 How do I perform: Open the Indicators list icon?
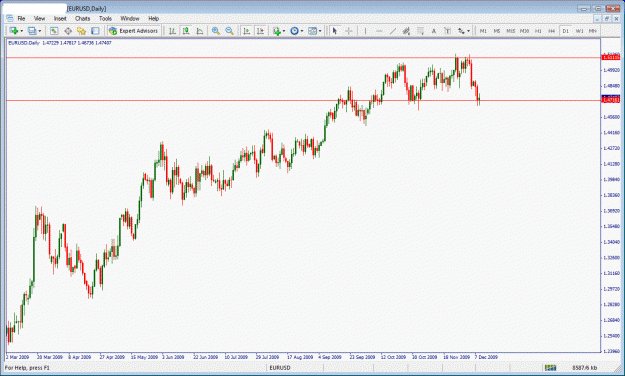coord(277,31)
